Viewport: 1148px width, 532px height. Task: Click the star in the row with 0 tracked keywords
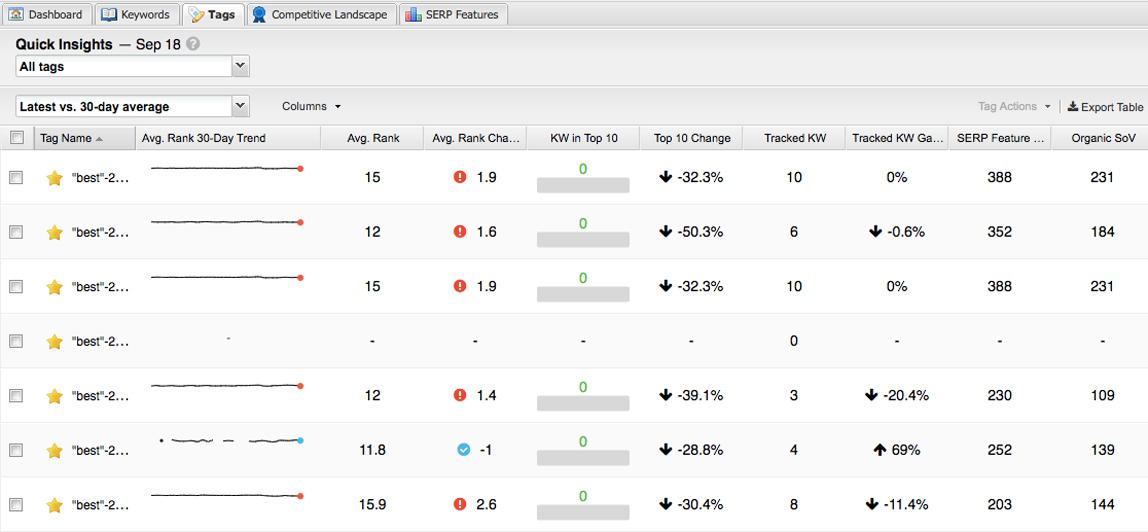(54, 341)
